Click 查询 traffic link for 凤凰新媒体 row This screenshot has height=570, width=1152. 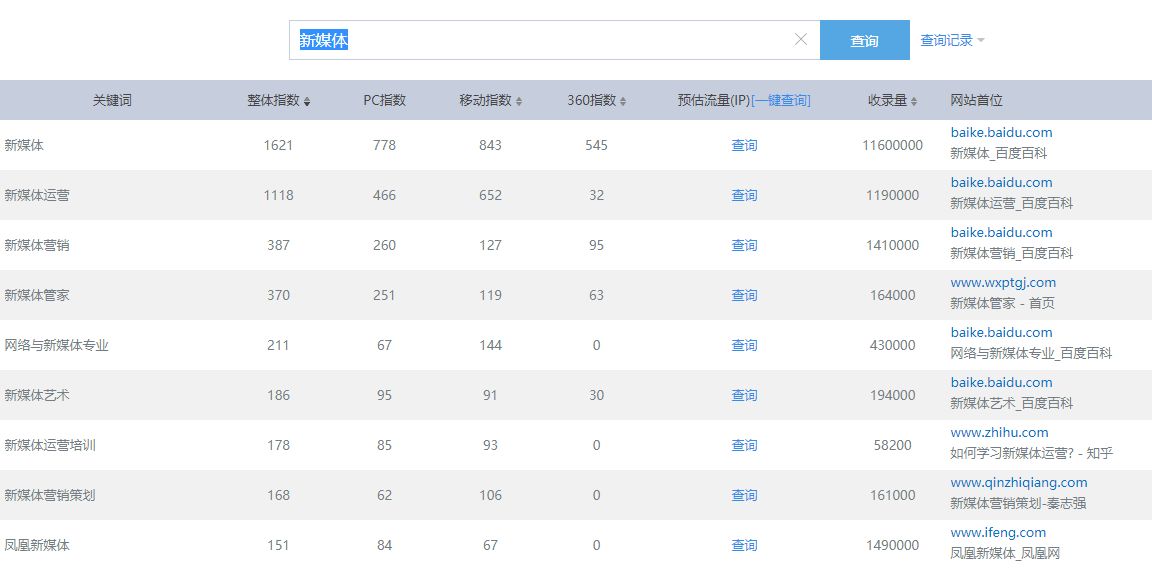click(x=744, y=545)
